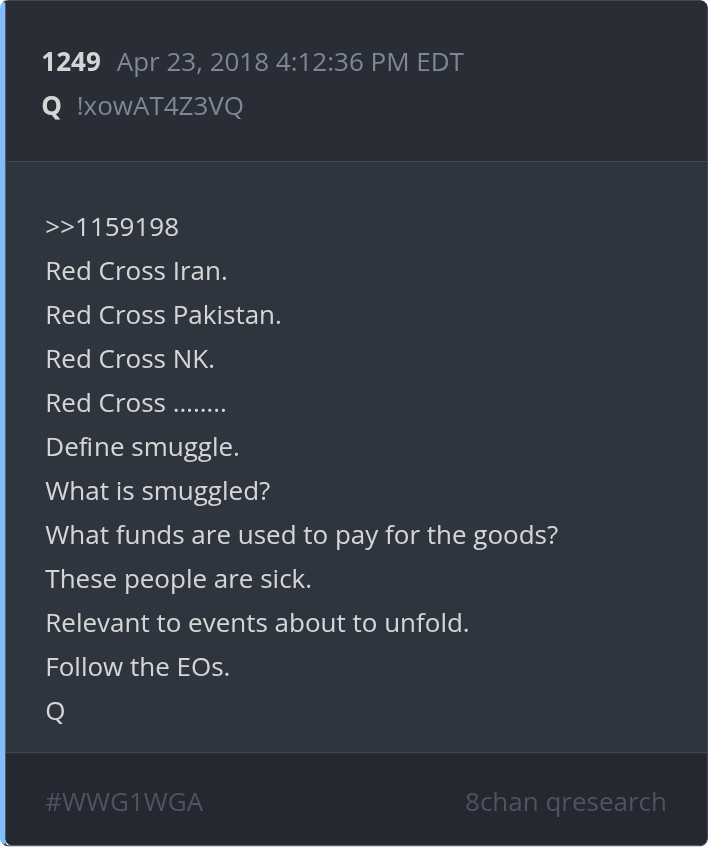Click the 'Define smuggle.' text
The width and height of the screenshot is (710, 848).
142,447
